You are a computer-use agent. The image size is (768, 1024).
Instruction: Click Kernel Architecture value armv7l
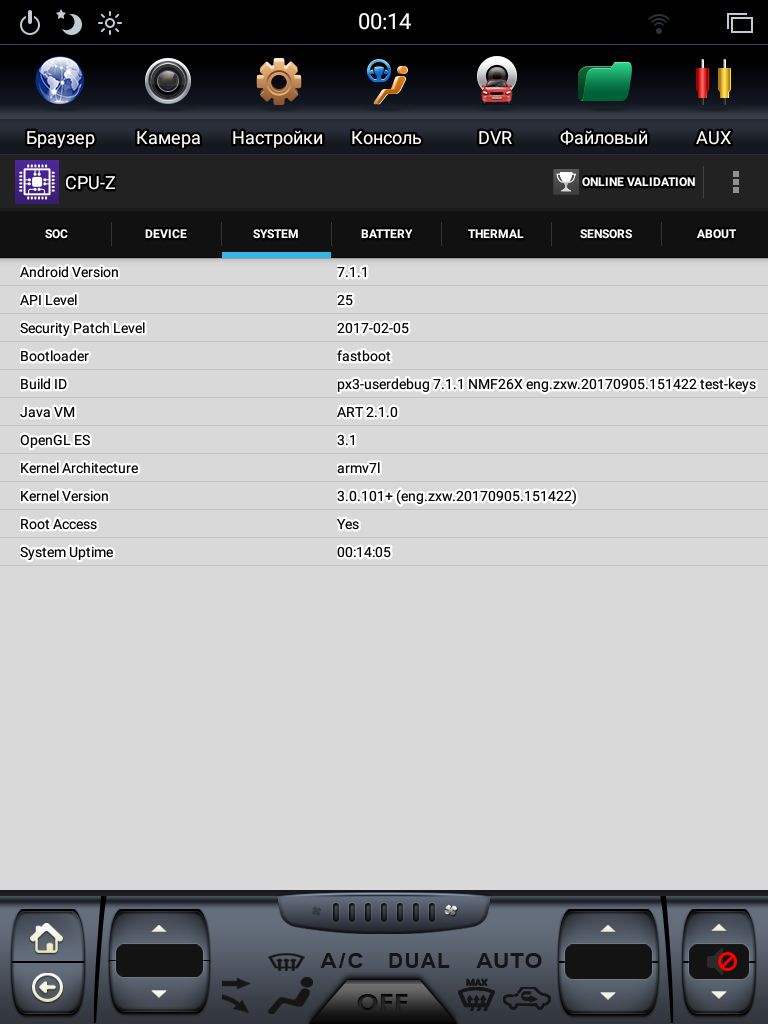tap(359, 469)
